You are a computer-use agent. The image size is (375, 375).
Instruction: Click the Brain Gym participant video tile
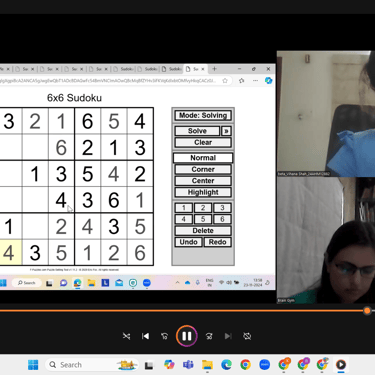tap(326, 240)
